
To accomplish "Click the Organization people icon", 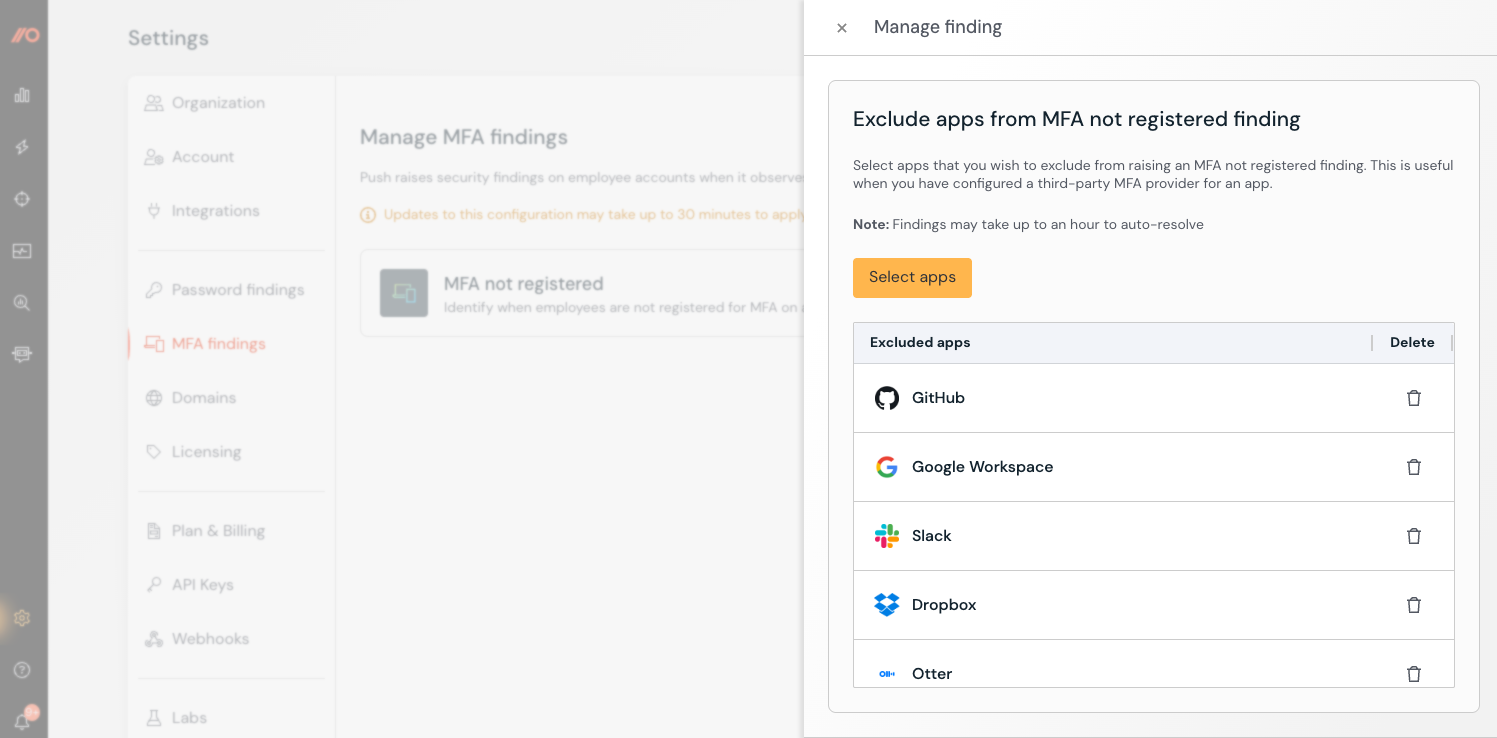I will (x=154, y=103).
